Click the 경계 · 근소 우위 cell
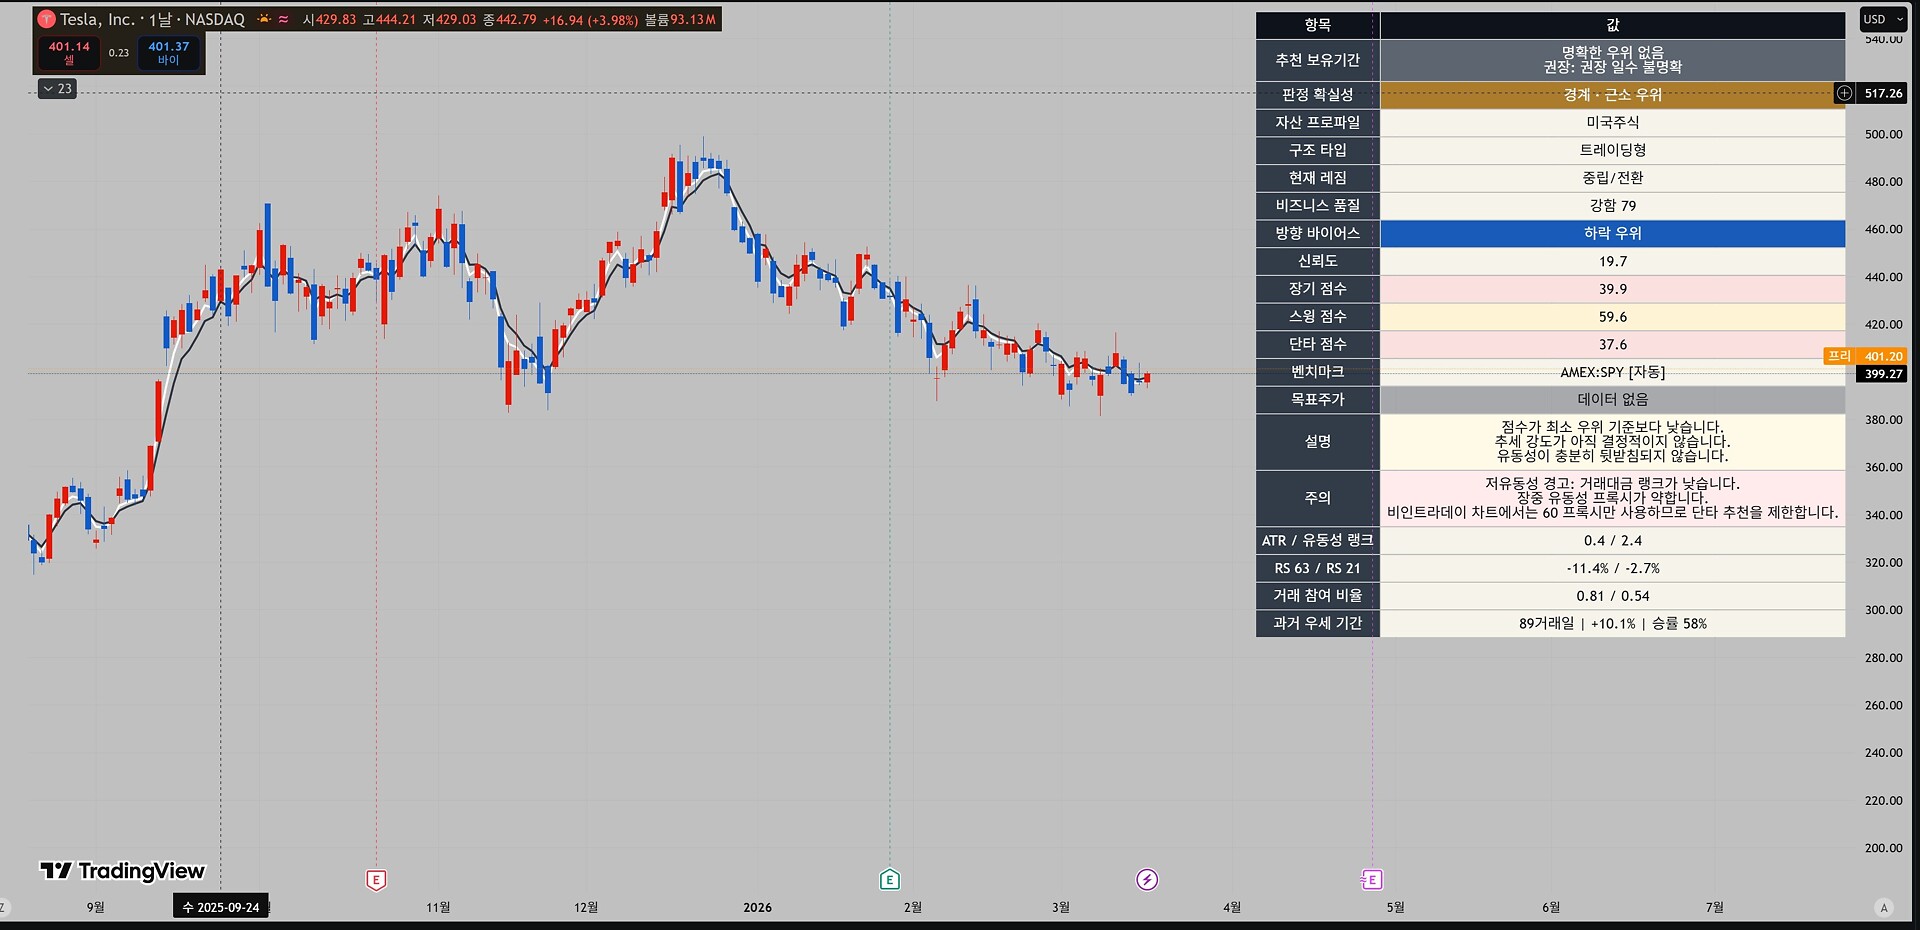 [1612, 95]
